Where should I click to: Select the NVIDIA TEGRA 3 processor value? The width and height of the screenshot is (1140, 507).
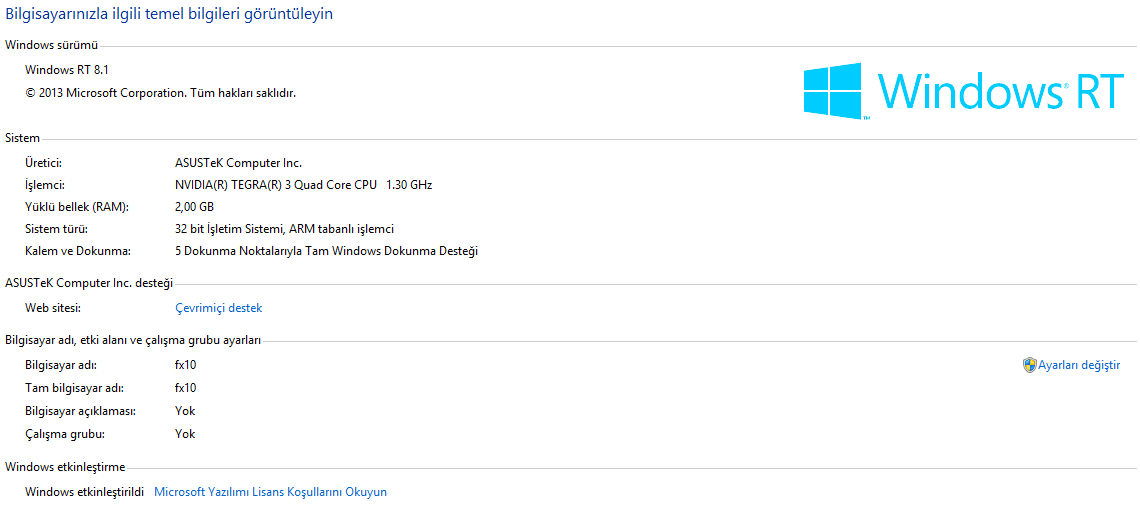point(303,185)
